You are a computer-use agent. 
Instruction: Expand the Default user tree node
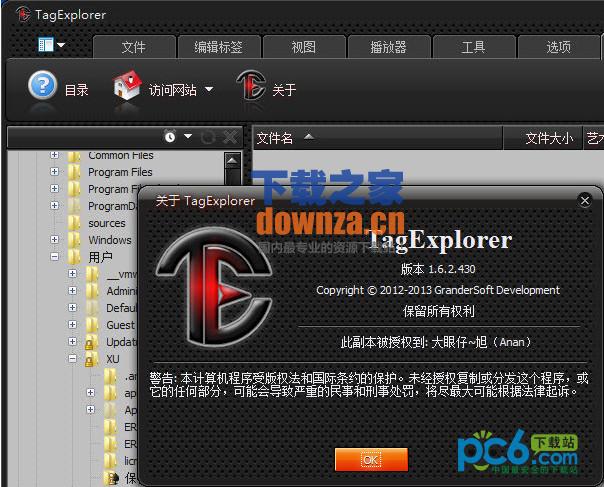pos(72,307)
